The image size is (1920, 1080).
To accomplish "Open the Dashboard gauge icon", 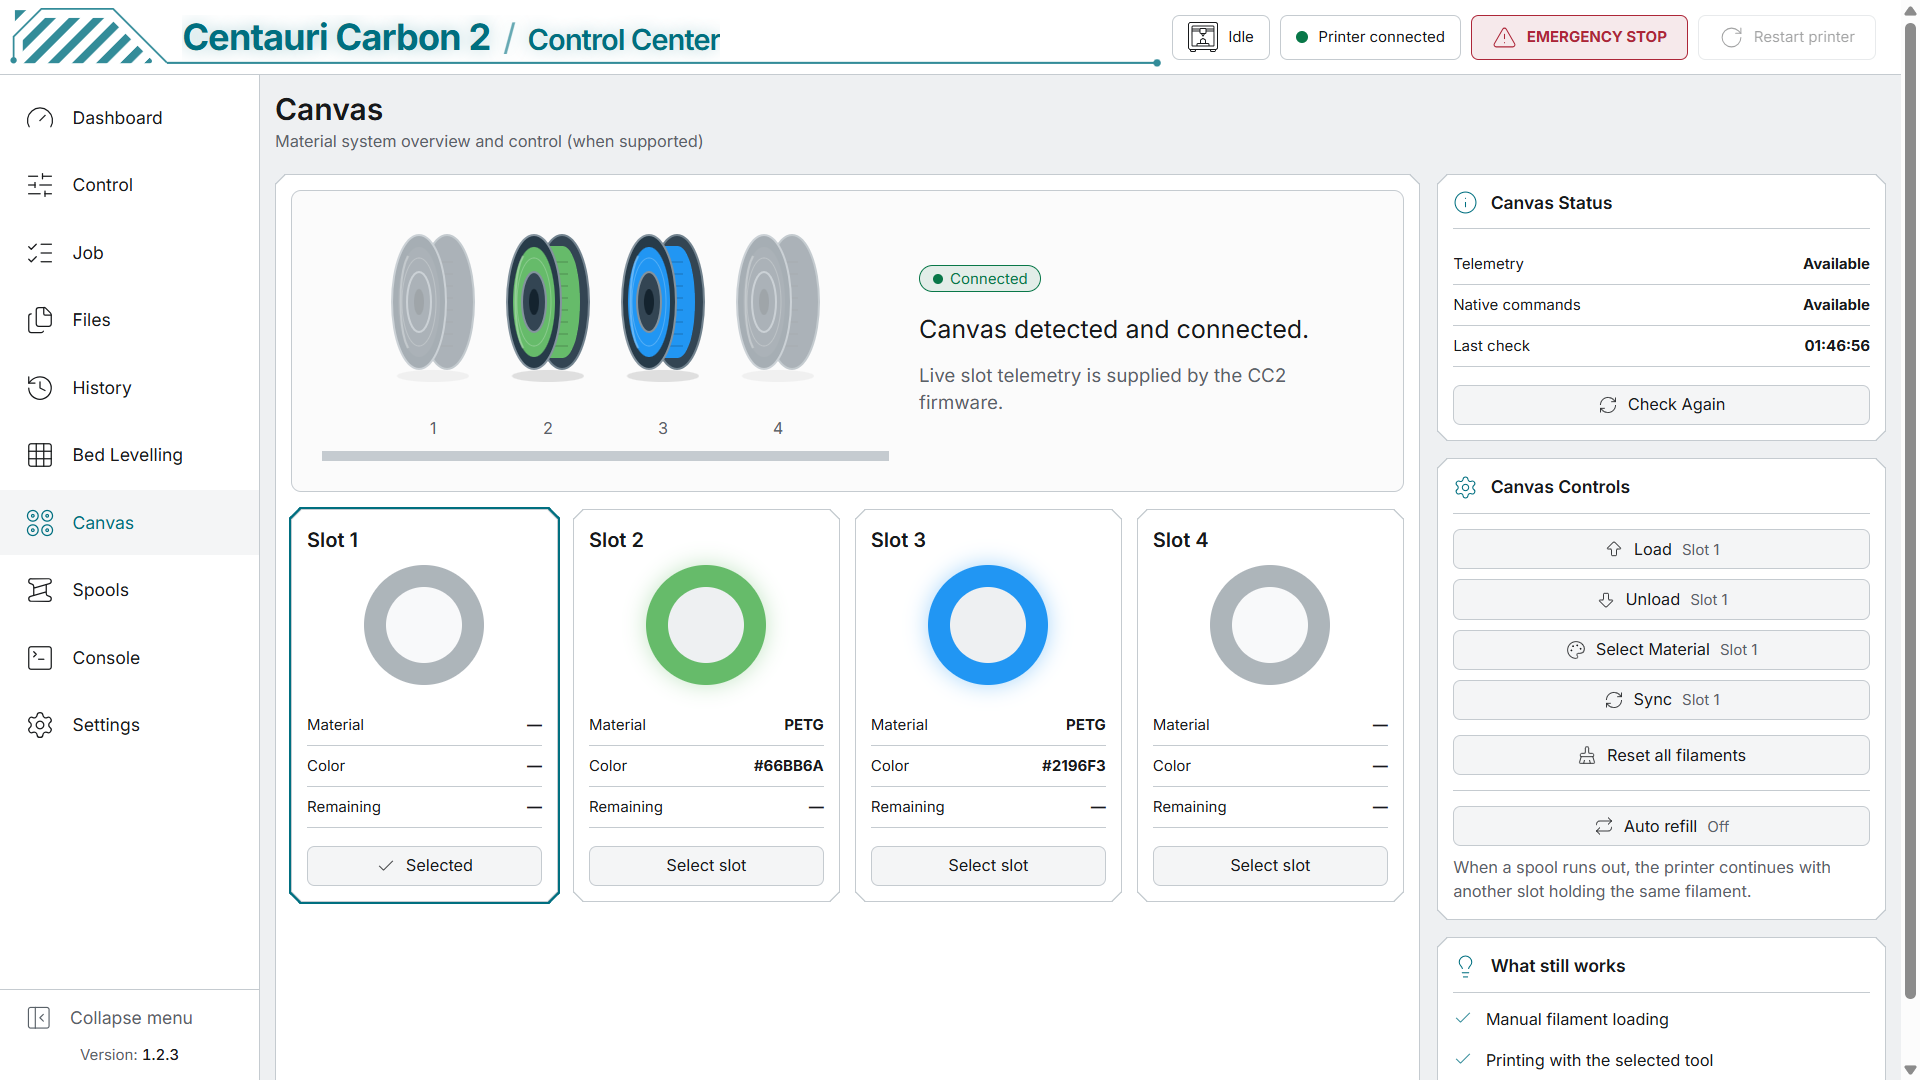I will click(x=40, y=118).
